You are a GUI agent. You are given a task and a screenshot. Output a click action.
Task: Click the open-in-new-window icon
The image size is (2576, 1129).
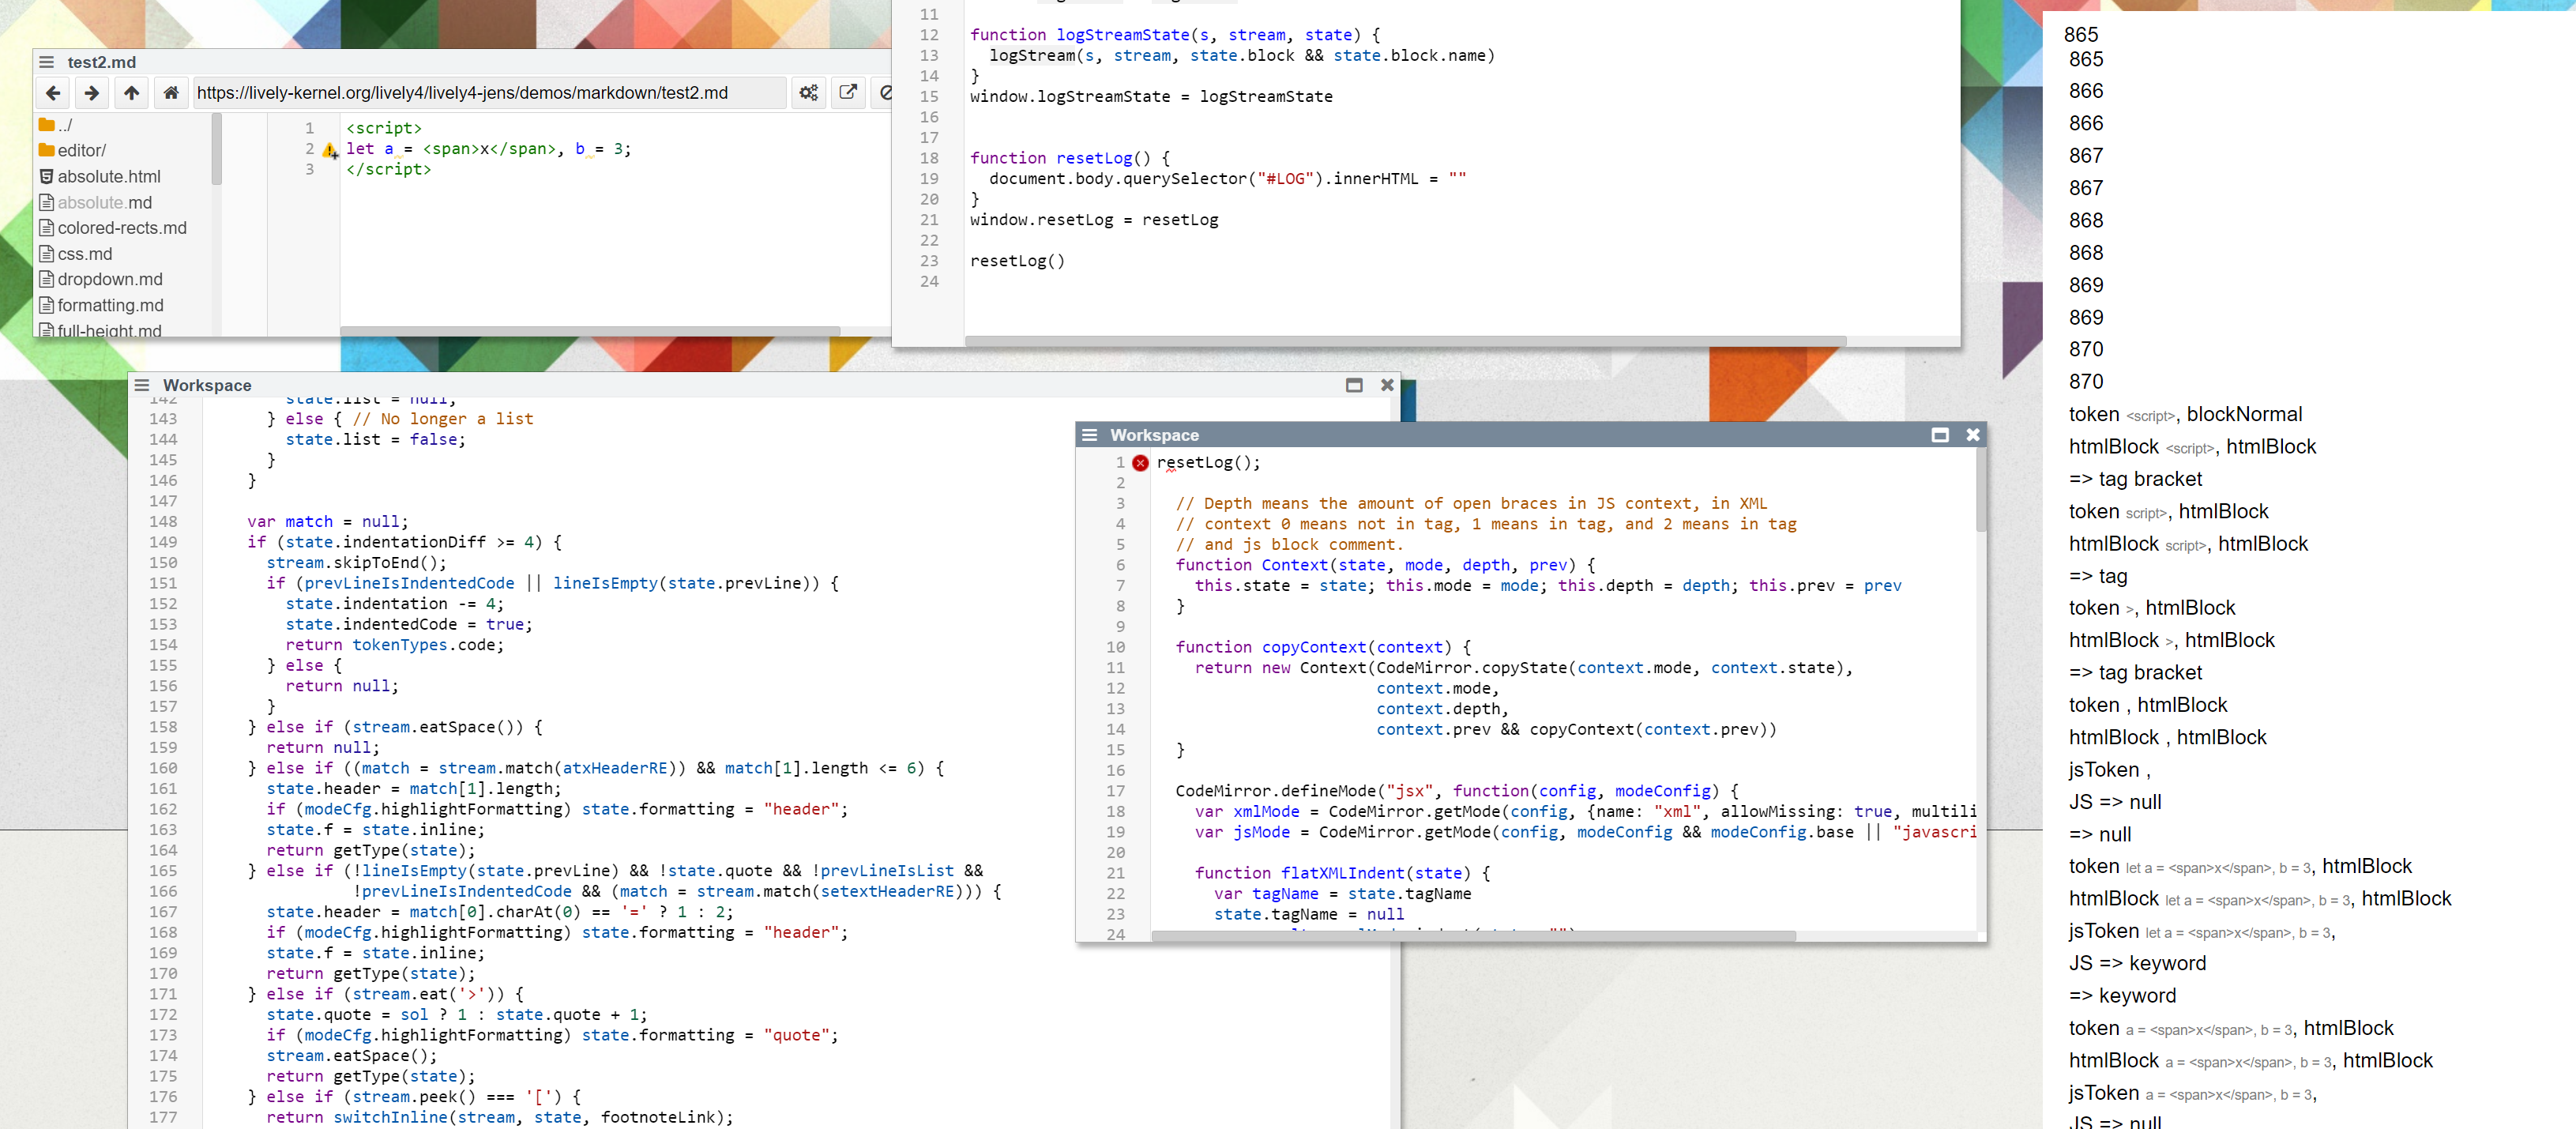pos(848,93)
